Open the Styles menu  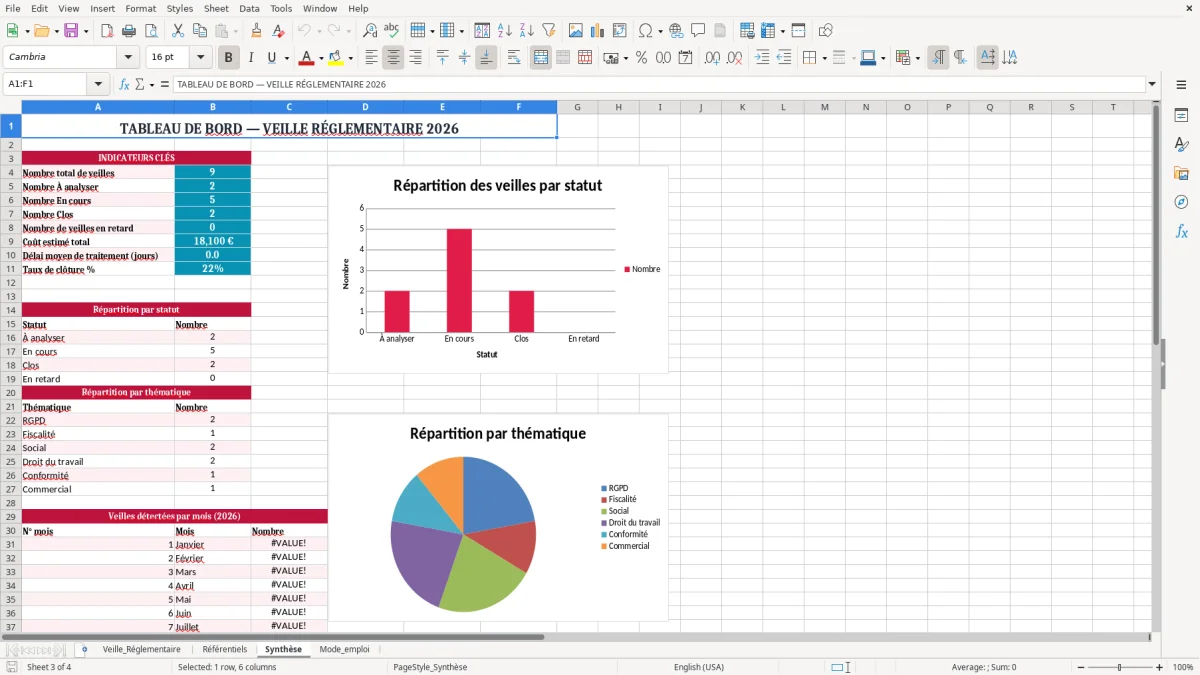pyautogui.click(x=180, y=8)
